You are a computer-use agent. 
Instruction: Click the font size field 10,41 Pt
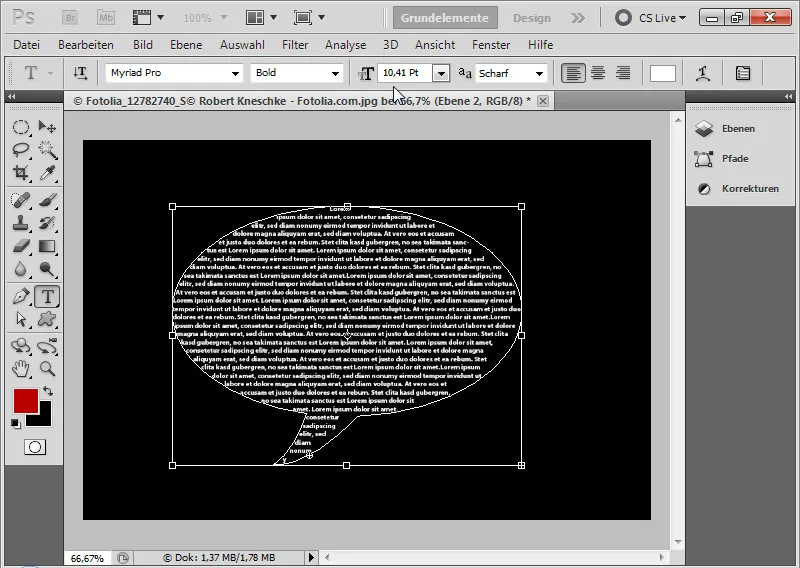click(405, 73)
